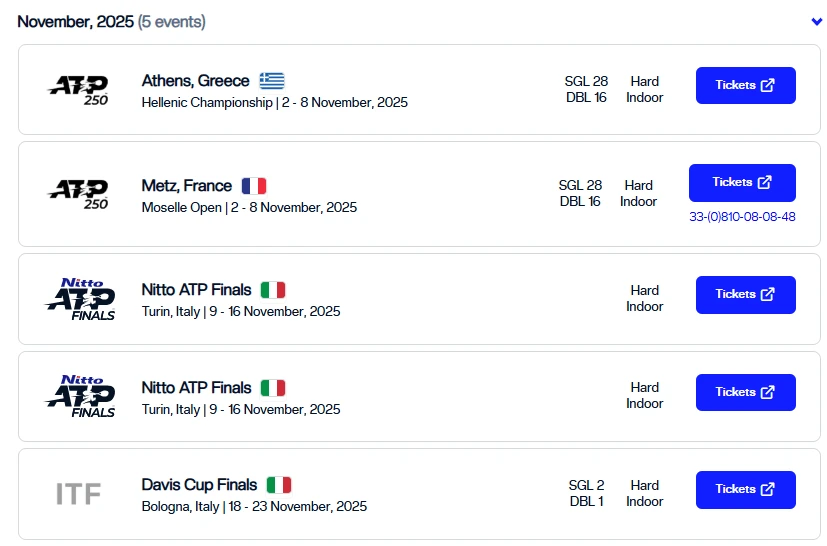Open the Davis Cup Finals event title
The width and height of the screenshot is (827, 546).
[200, 485]
